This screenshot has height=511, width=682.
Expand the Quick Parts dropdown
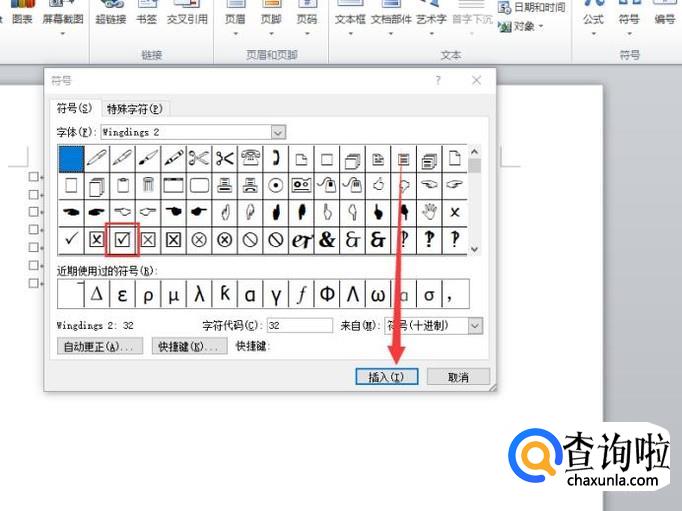pyautogui.click(x=391, y=34)
